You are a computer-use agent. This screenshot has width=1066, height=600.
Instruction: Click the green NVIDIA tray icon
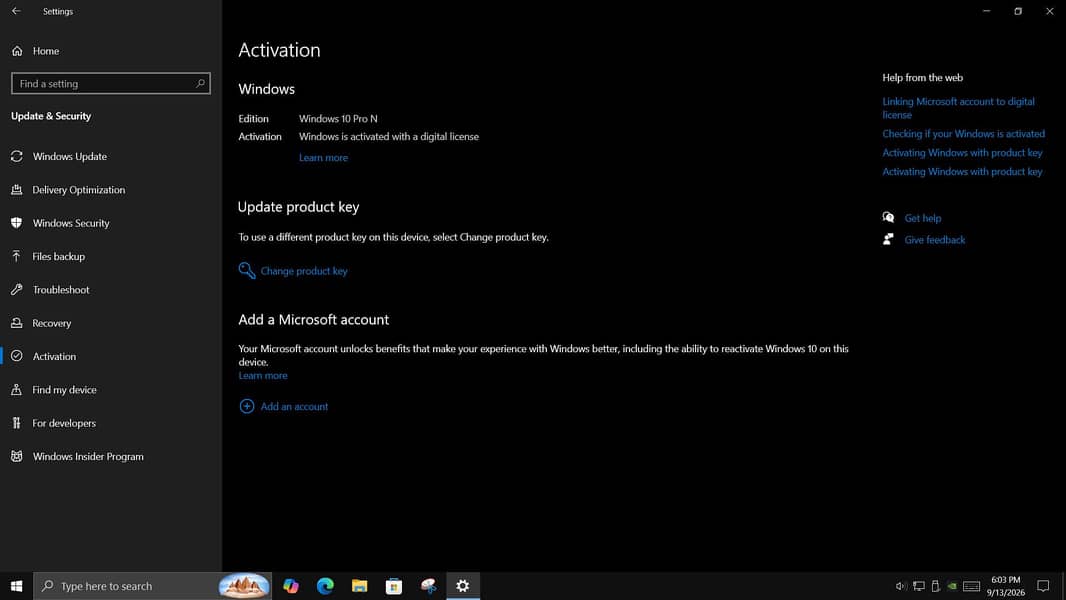(952, 586)
